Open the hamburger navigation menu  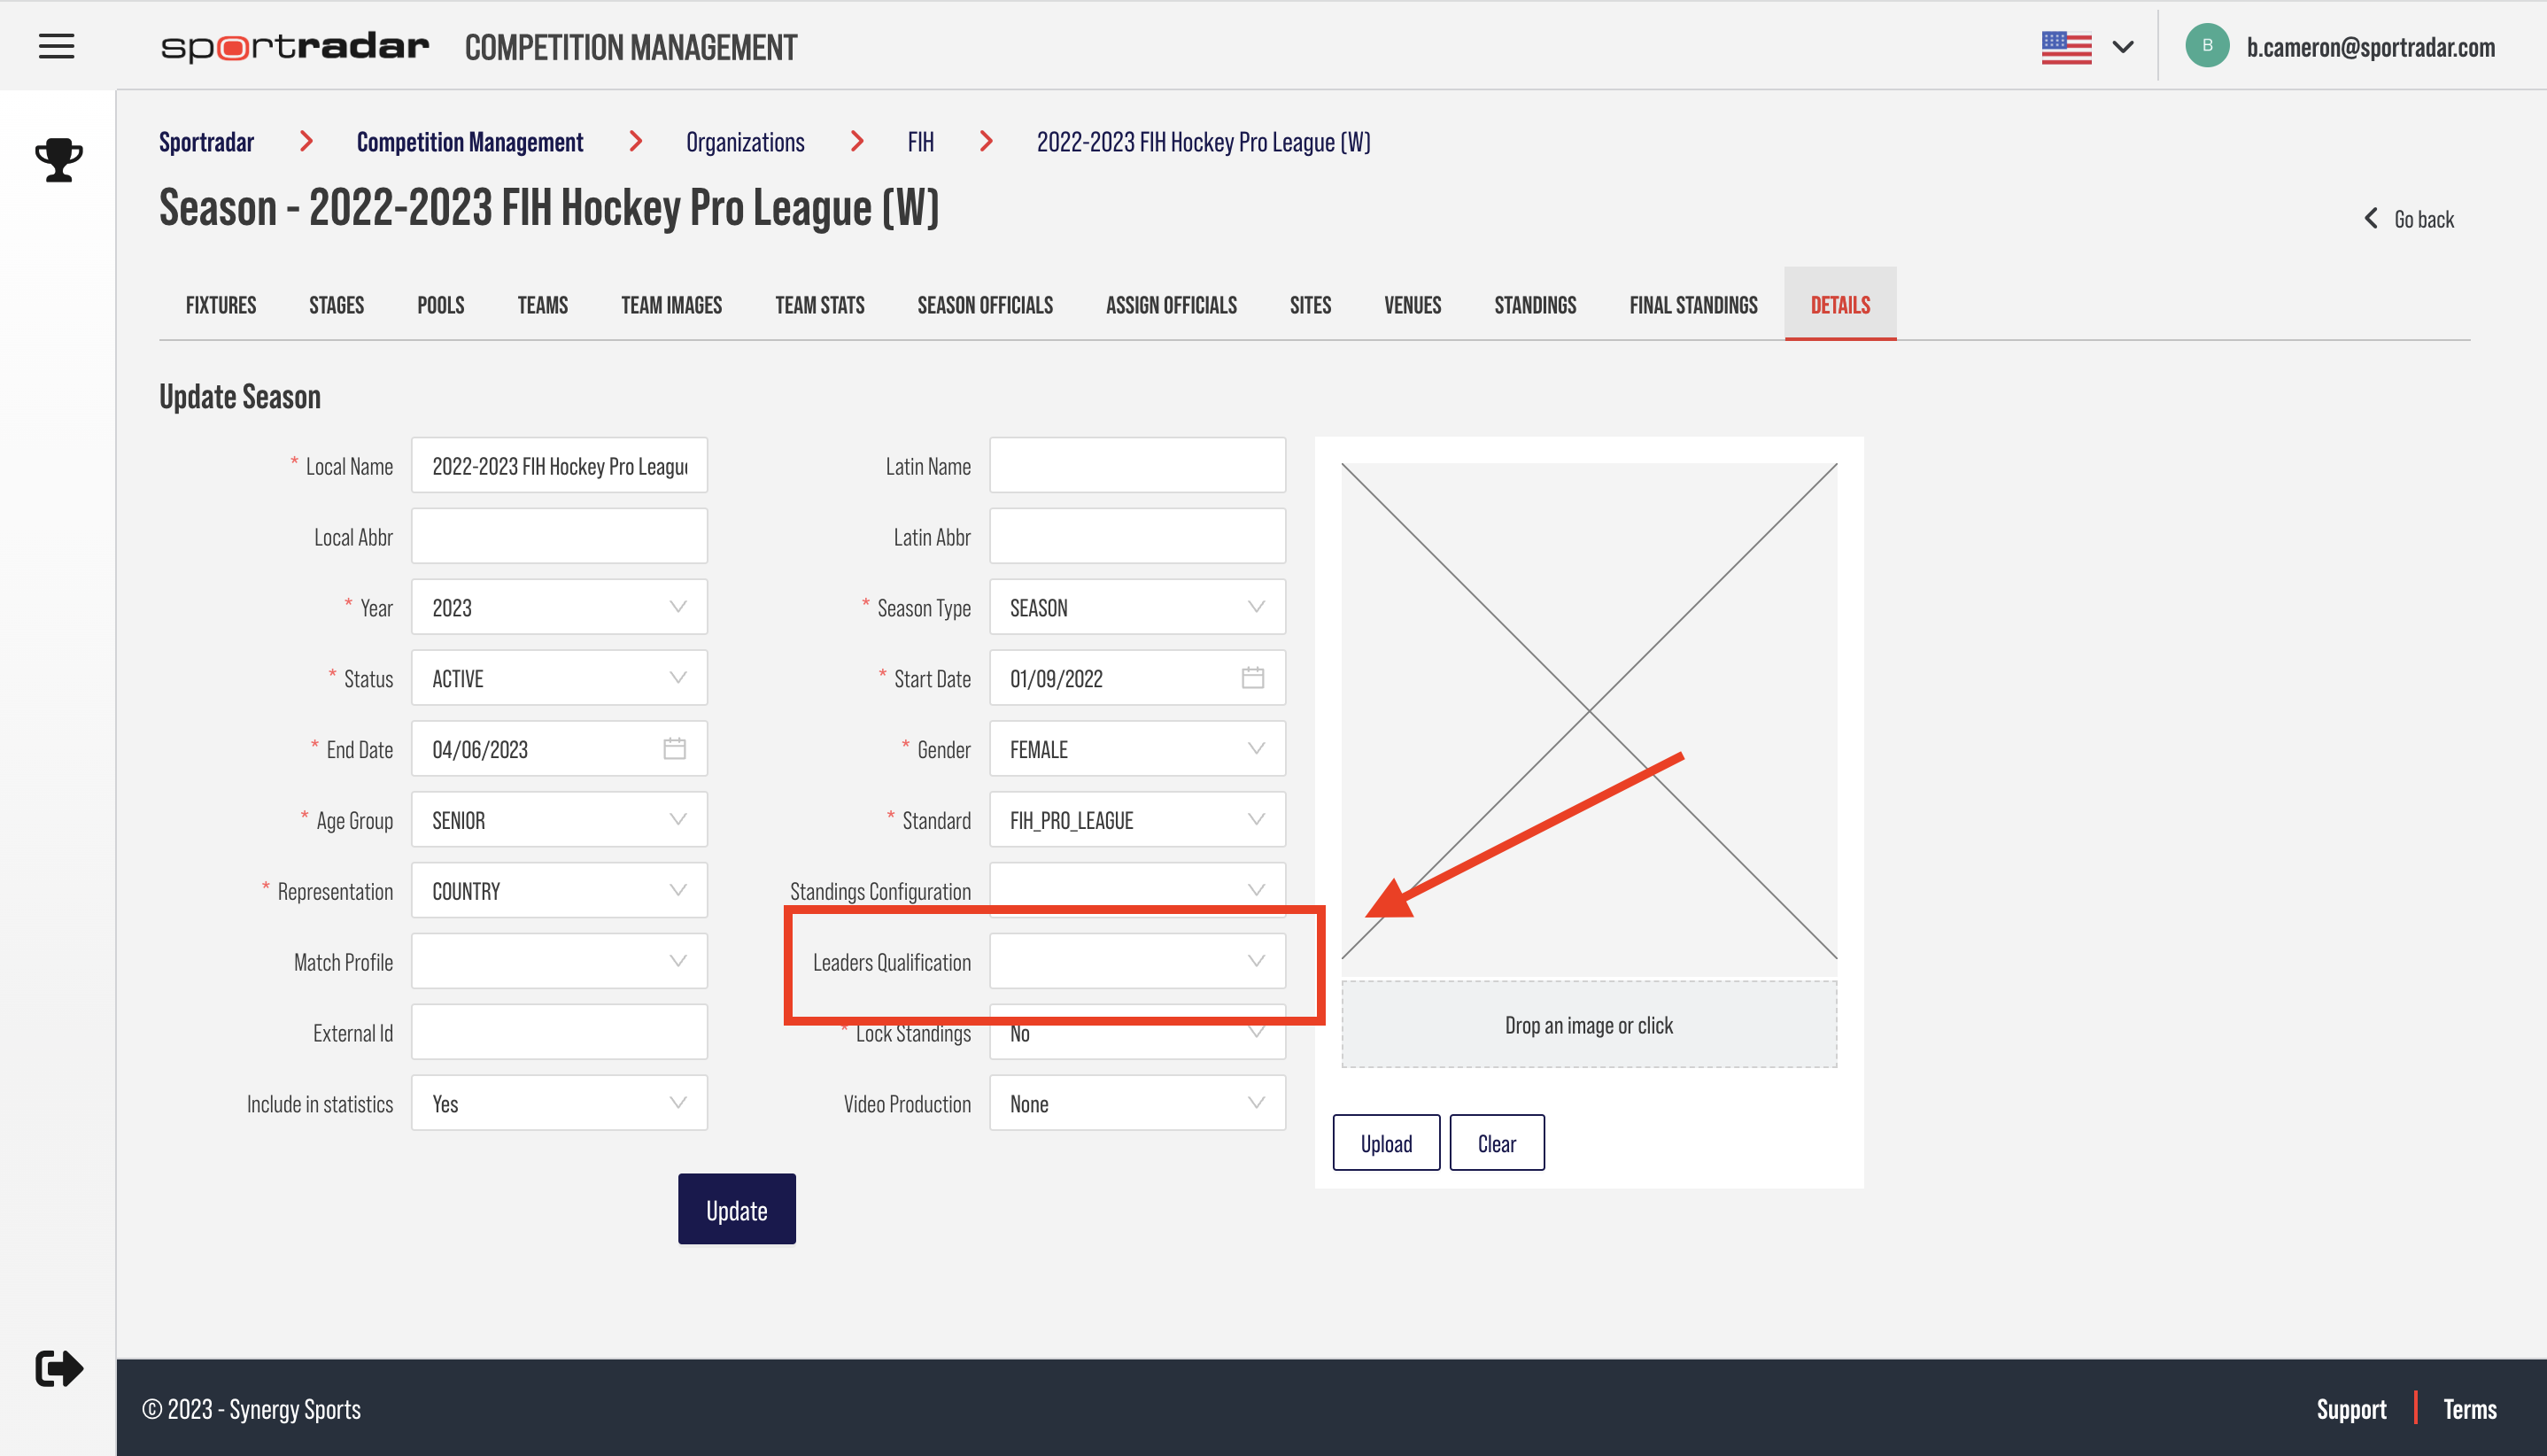click(x=56, y=46)
